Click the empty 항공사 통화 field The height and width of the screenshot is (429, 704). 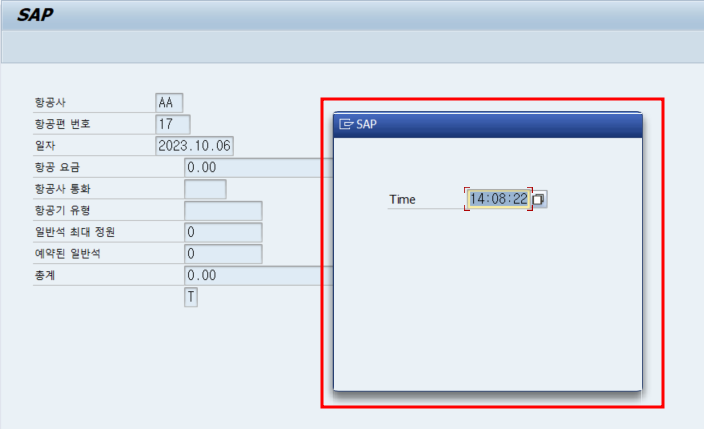tap(205, 189)
